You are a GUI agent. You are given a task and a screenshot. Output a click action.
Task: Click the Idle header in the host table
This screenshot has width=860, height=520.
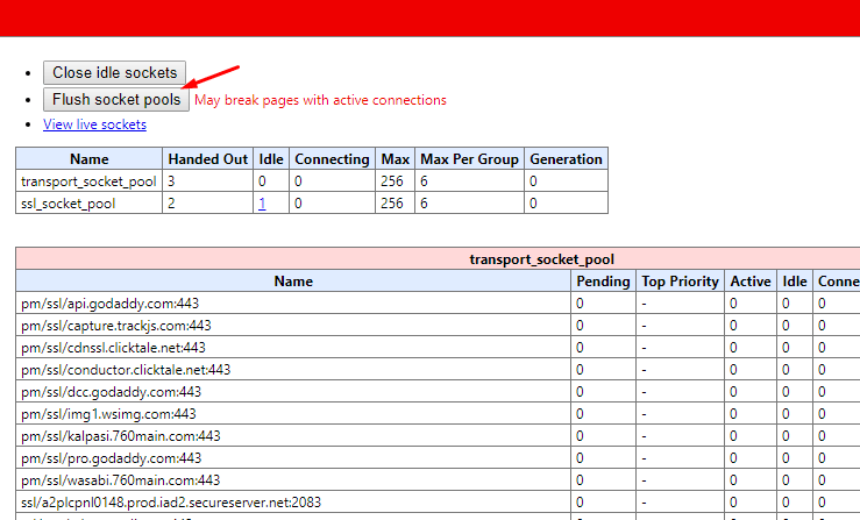tap(794, 281)
